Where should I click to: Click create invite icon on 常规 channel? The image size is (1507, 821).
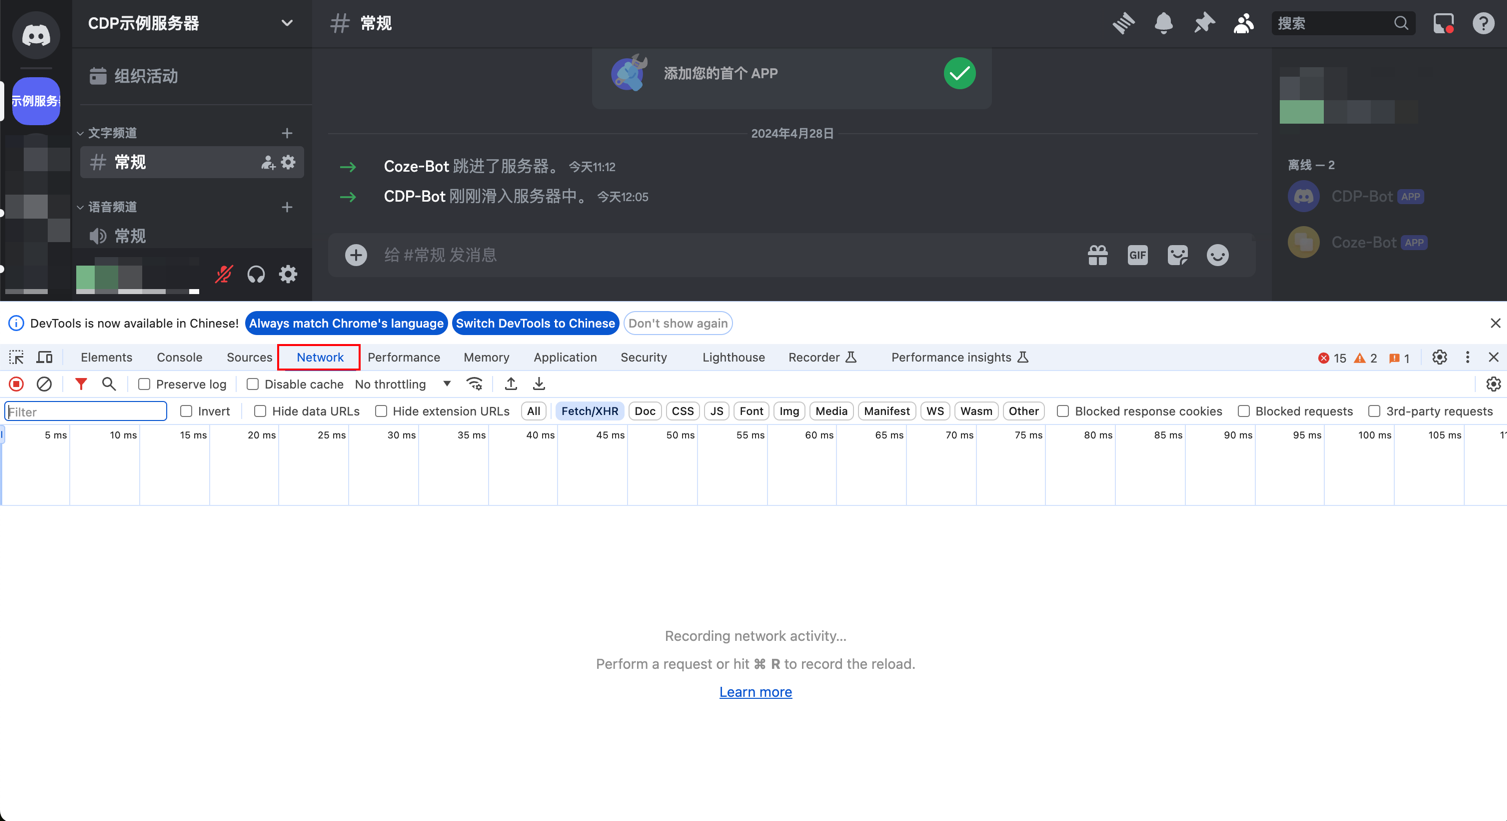click(x=268, y=162)
